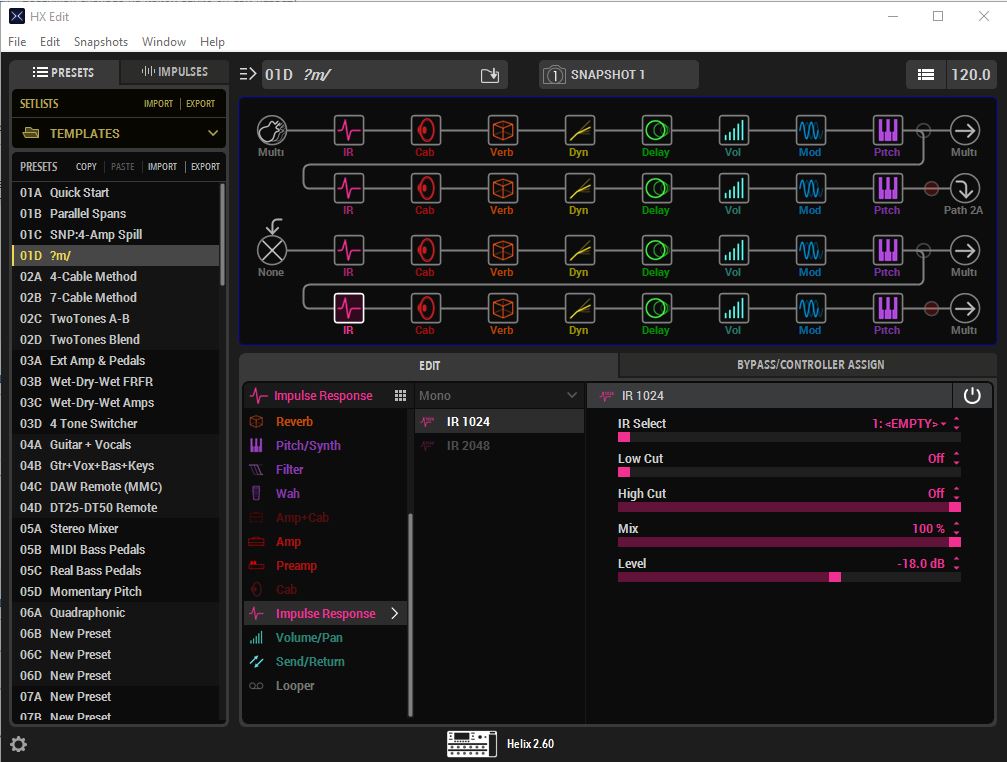Click the Mix value stepper
This screenshot has height=762, width=1007.
(956, 528)
